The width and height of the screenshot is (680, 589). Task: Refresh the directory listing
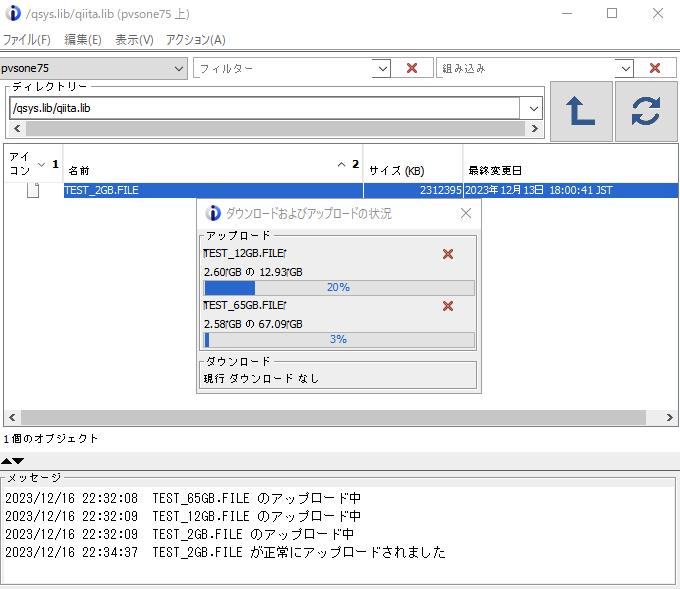(646, 111)
